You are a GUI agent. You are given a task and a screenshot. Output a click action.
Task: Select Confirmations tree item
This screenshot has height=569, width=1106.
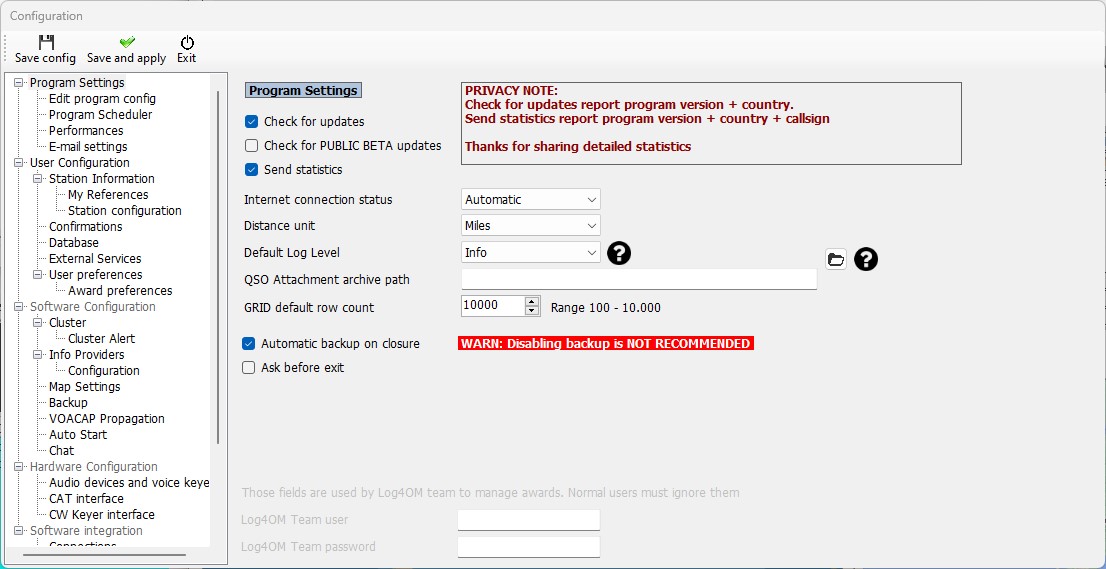click(85, 226)
